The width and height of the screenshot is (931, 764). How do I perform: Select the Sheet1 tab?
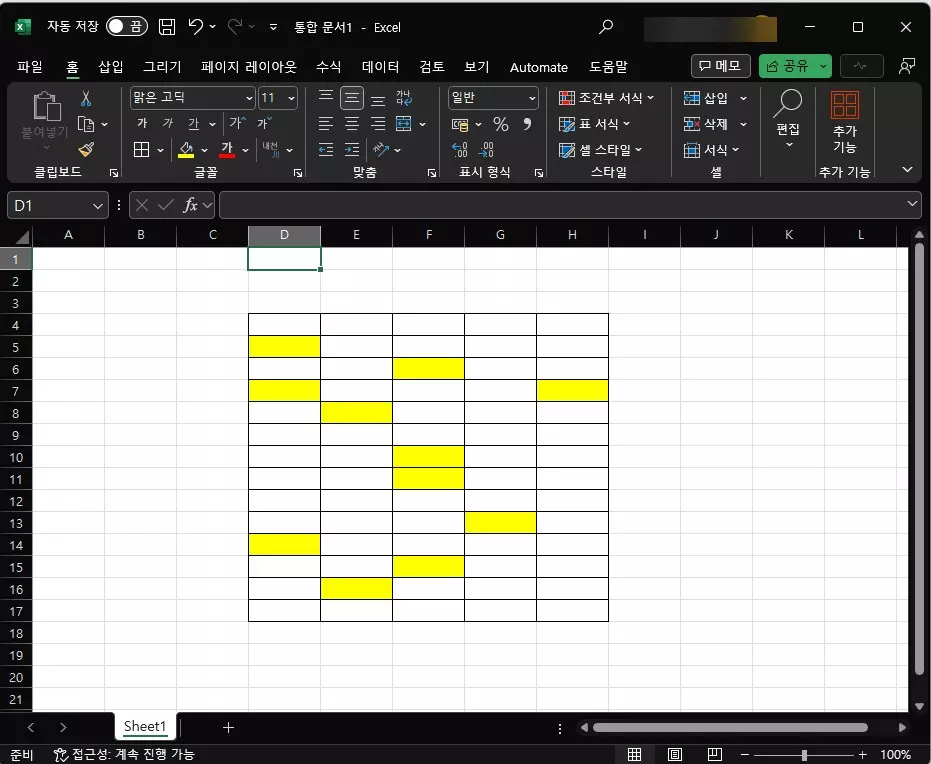point(145,726)
